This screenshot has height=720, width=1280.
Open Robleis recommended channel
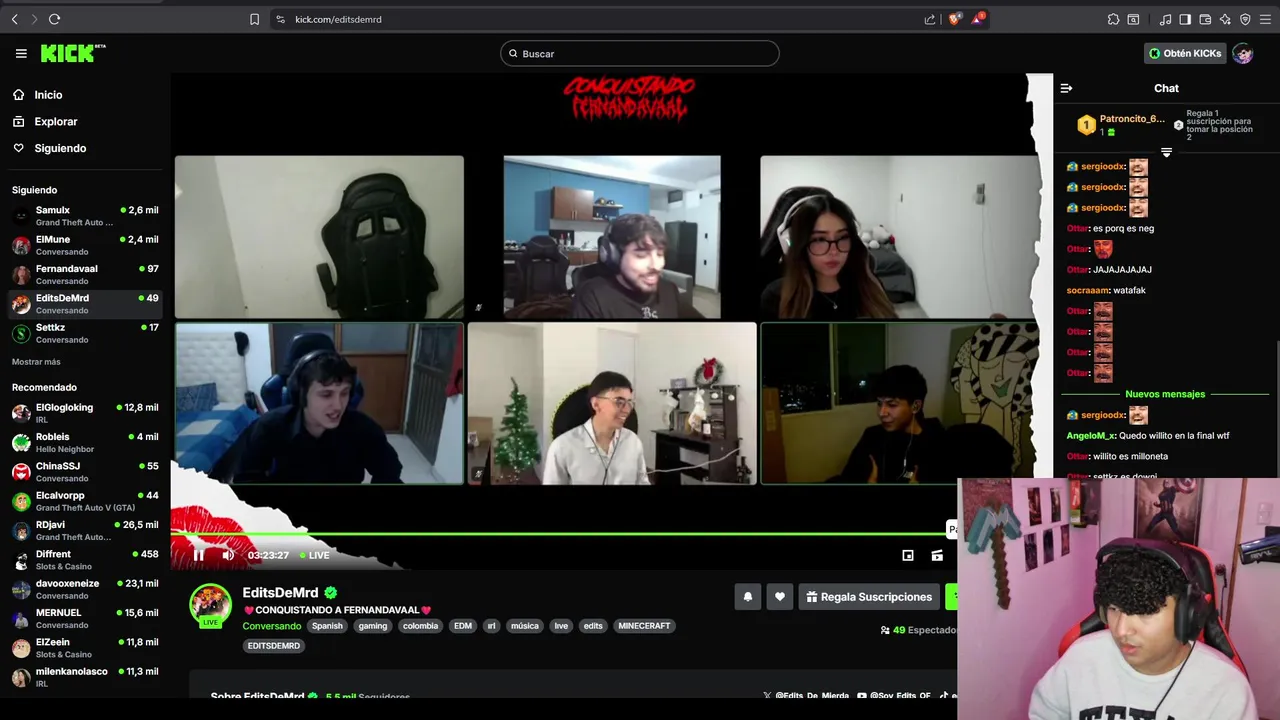85,442
